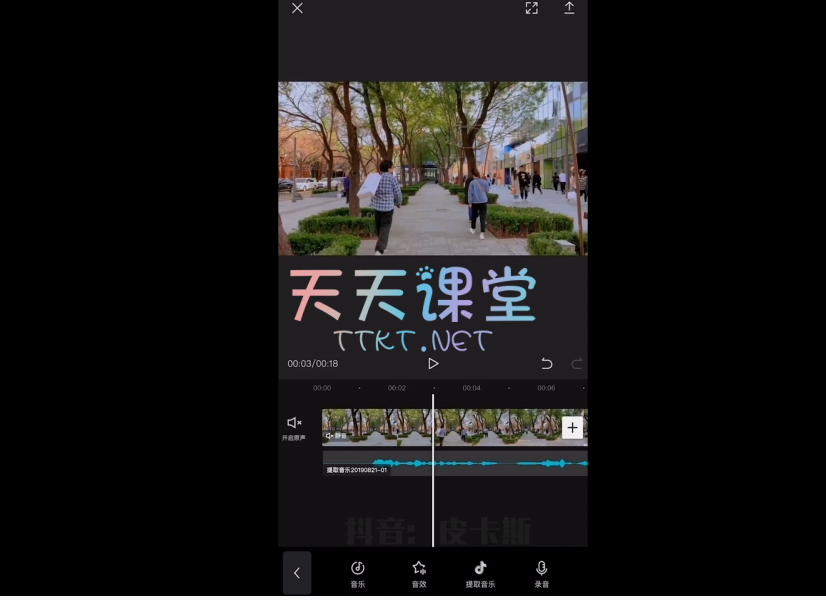Play the video preview
The height and width of the screenshot is (600, 826).
tap(433, 364)
